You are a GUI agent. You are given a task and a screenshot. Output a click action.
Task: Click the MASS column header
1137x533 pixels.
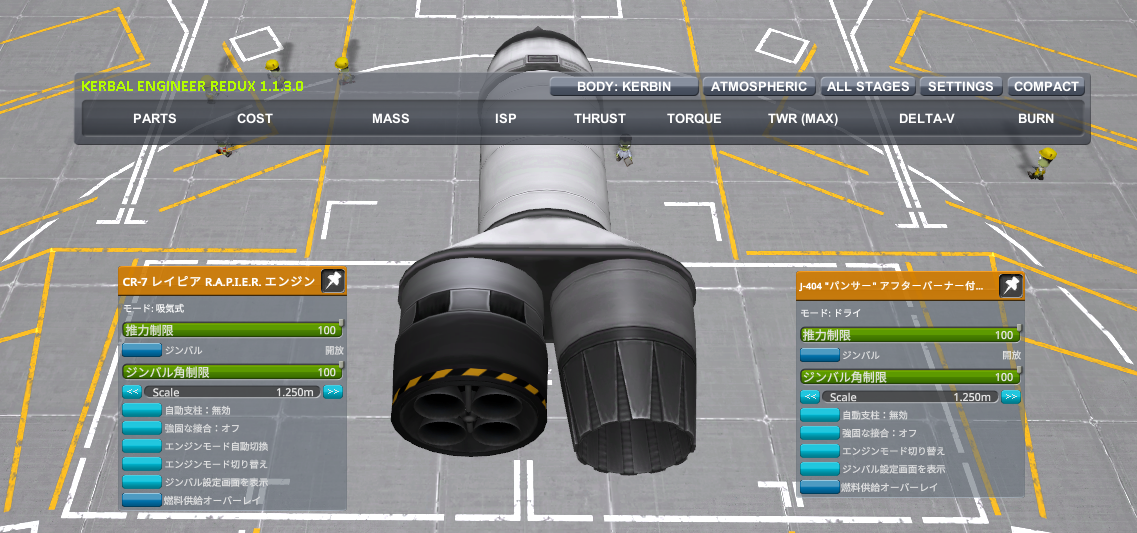(x=391, y=119)
